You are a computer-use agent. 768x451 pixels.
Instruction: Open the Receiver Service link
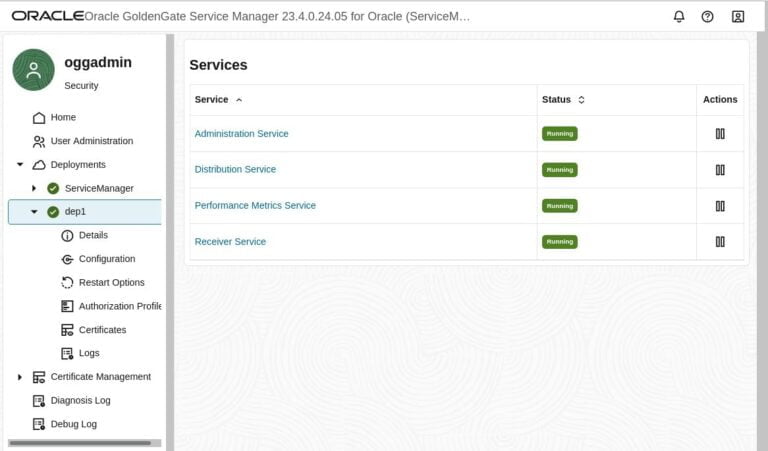coord(230,242)
